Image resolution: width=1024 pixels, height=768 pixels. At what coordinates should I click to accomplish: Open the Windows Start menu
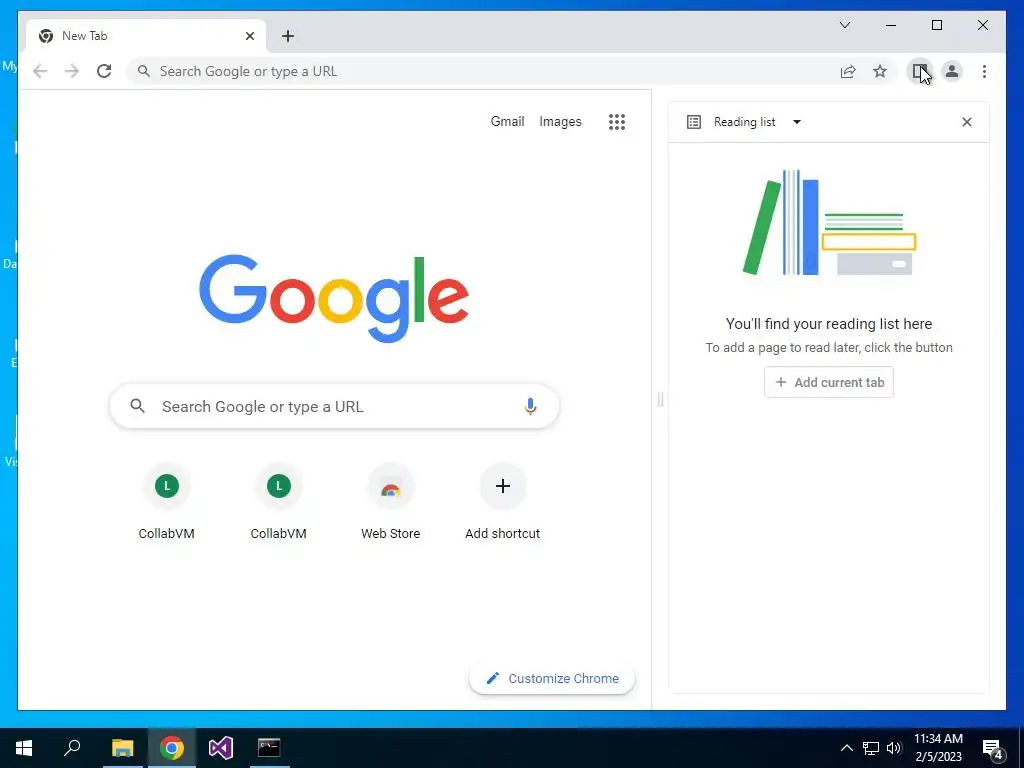click(x=24, y=748)
